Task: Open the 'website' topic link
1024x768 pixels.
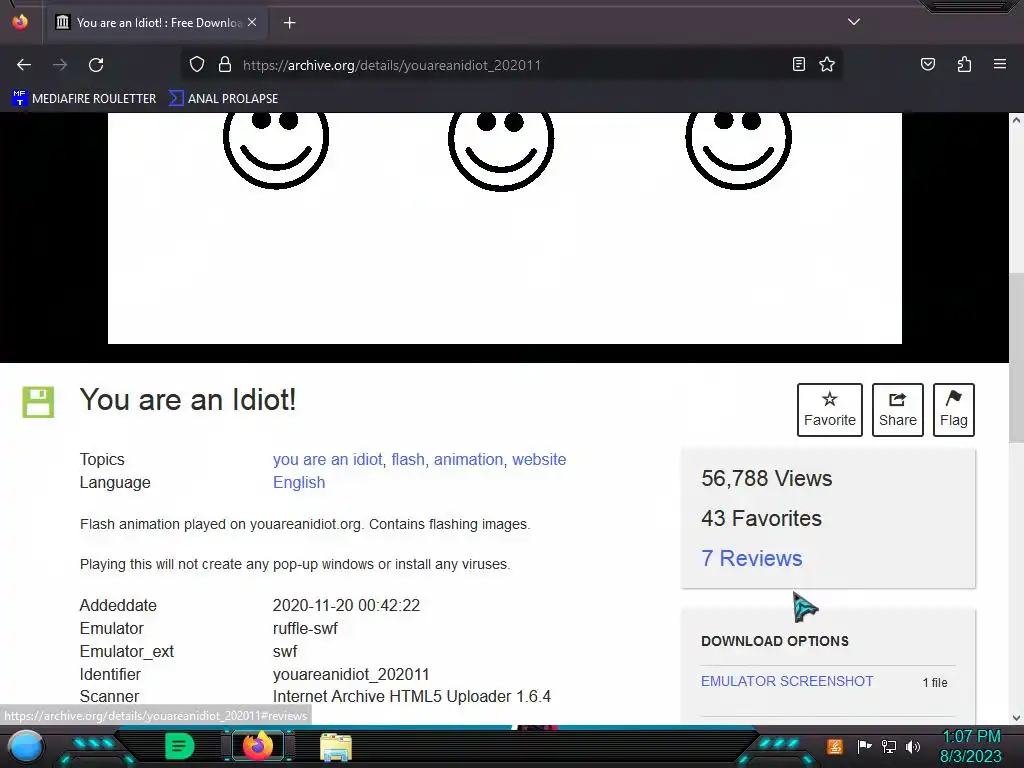Action: (539, 460)
